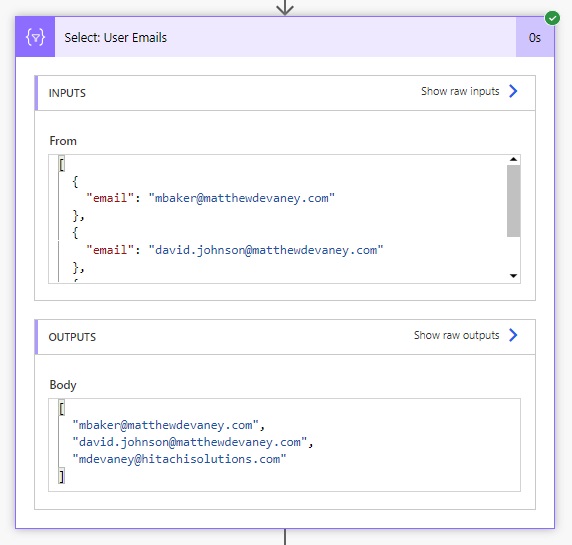Click the Show raw inputs chevron arrow
Image resolution: width=572 pixels, height=545 pixels.
click(x=513, y=91)
